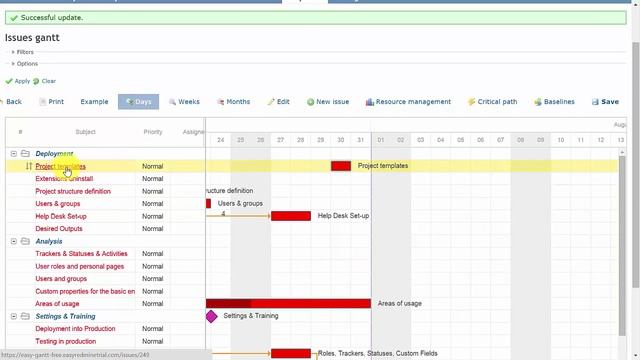The width and height of the screenshot is (640, 360).
Task: Open the Desired Outputs issue
Action: pyautogui.click(x=59, y=229)
